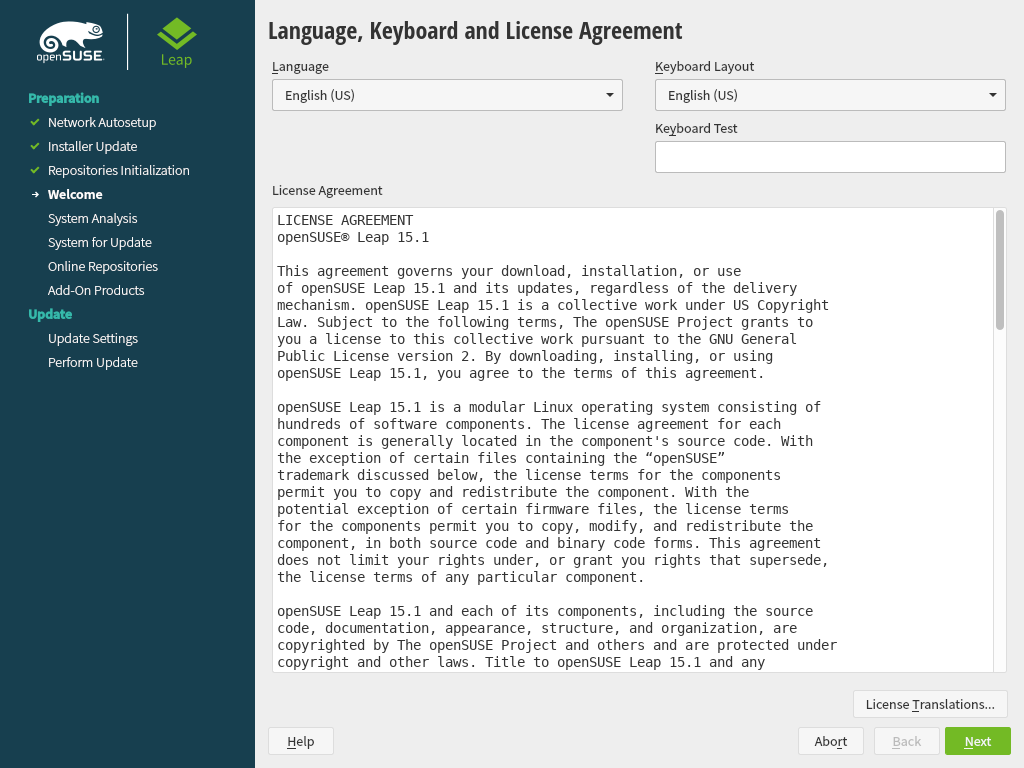
Task: Open License Translations dialog
Action: pos(930,704)
